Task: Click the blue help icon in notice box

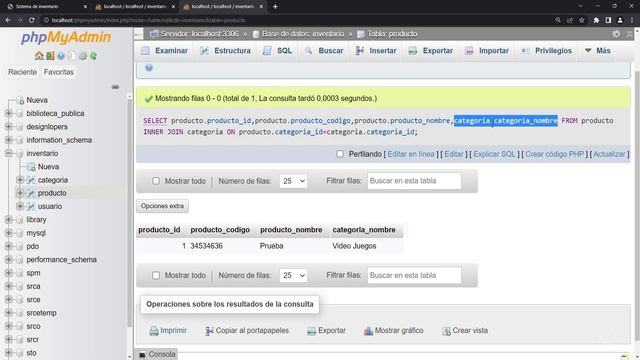Action: [x=149, y=68]
